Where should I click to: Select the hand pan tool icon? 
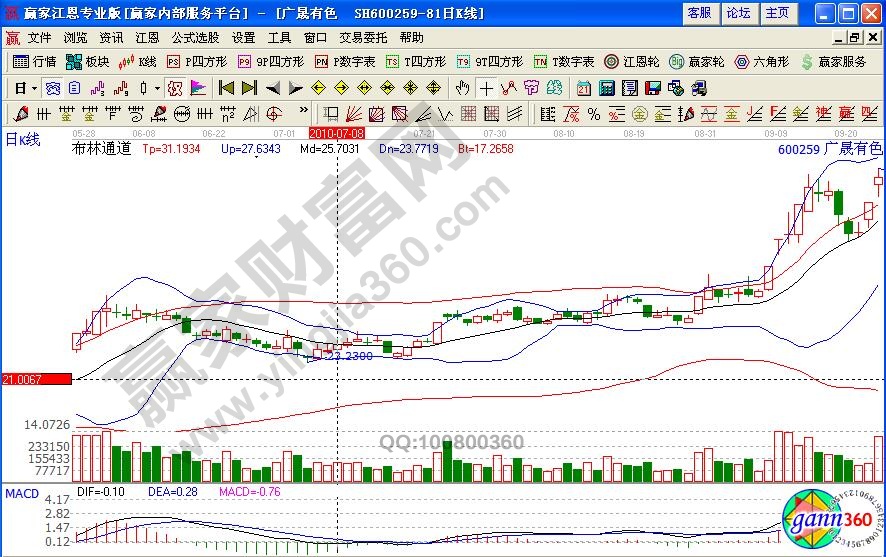point(463,87)
